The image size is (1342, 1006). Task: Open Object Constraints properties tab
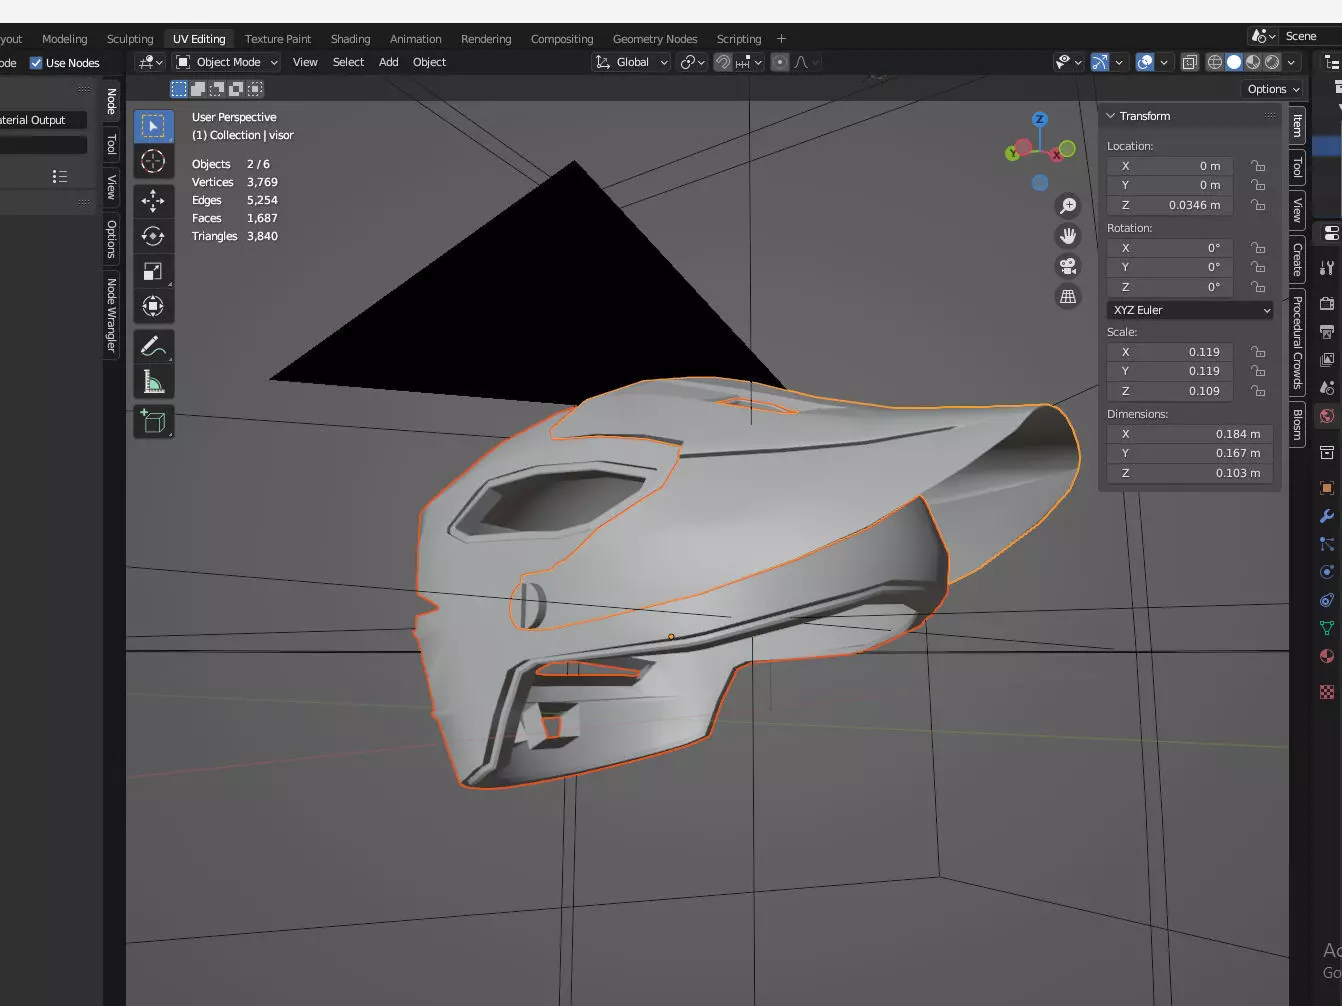1327,600
